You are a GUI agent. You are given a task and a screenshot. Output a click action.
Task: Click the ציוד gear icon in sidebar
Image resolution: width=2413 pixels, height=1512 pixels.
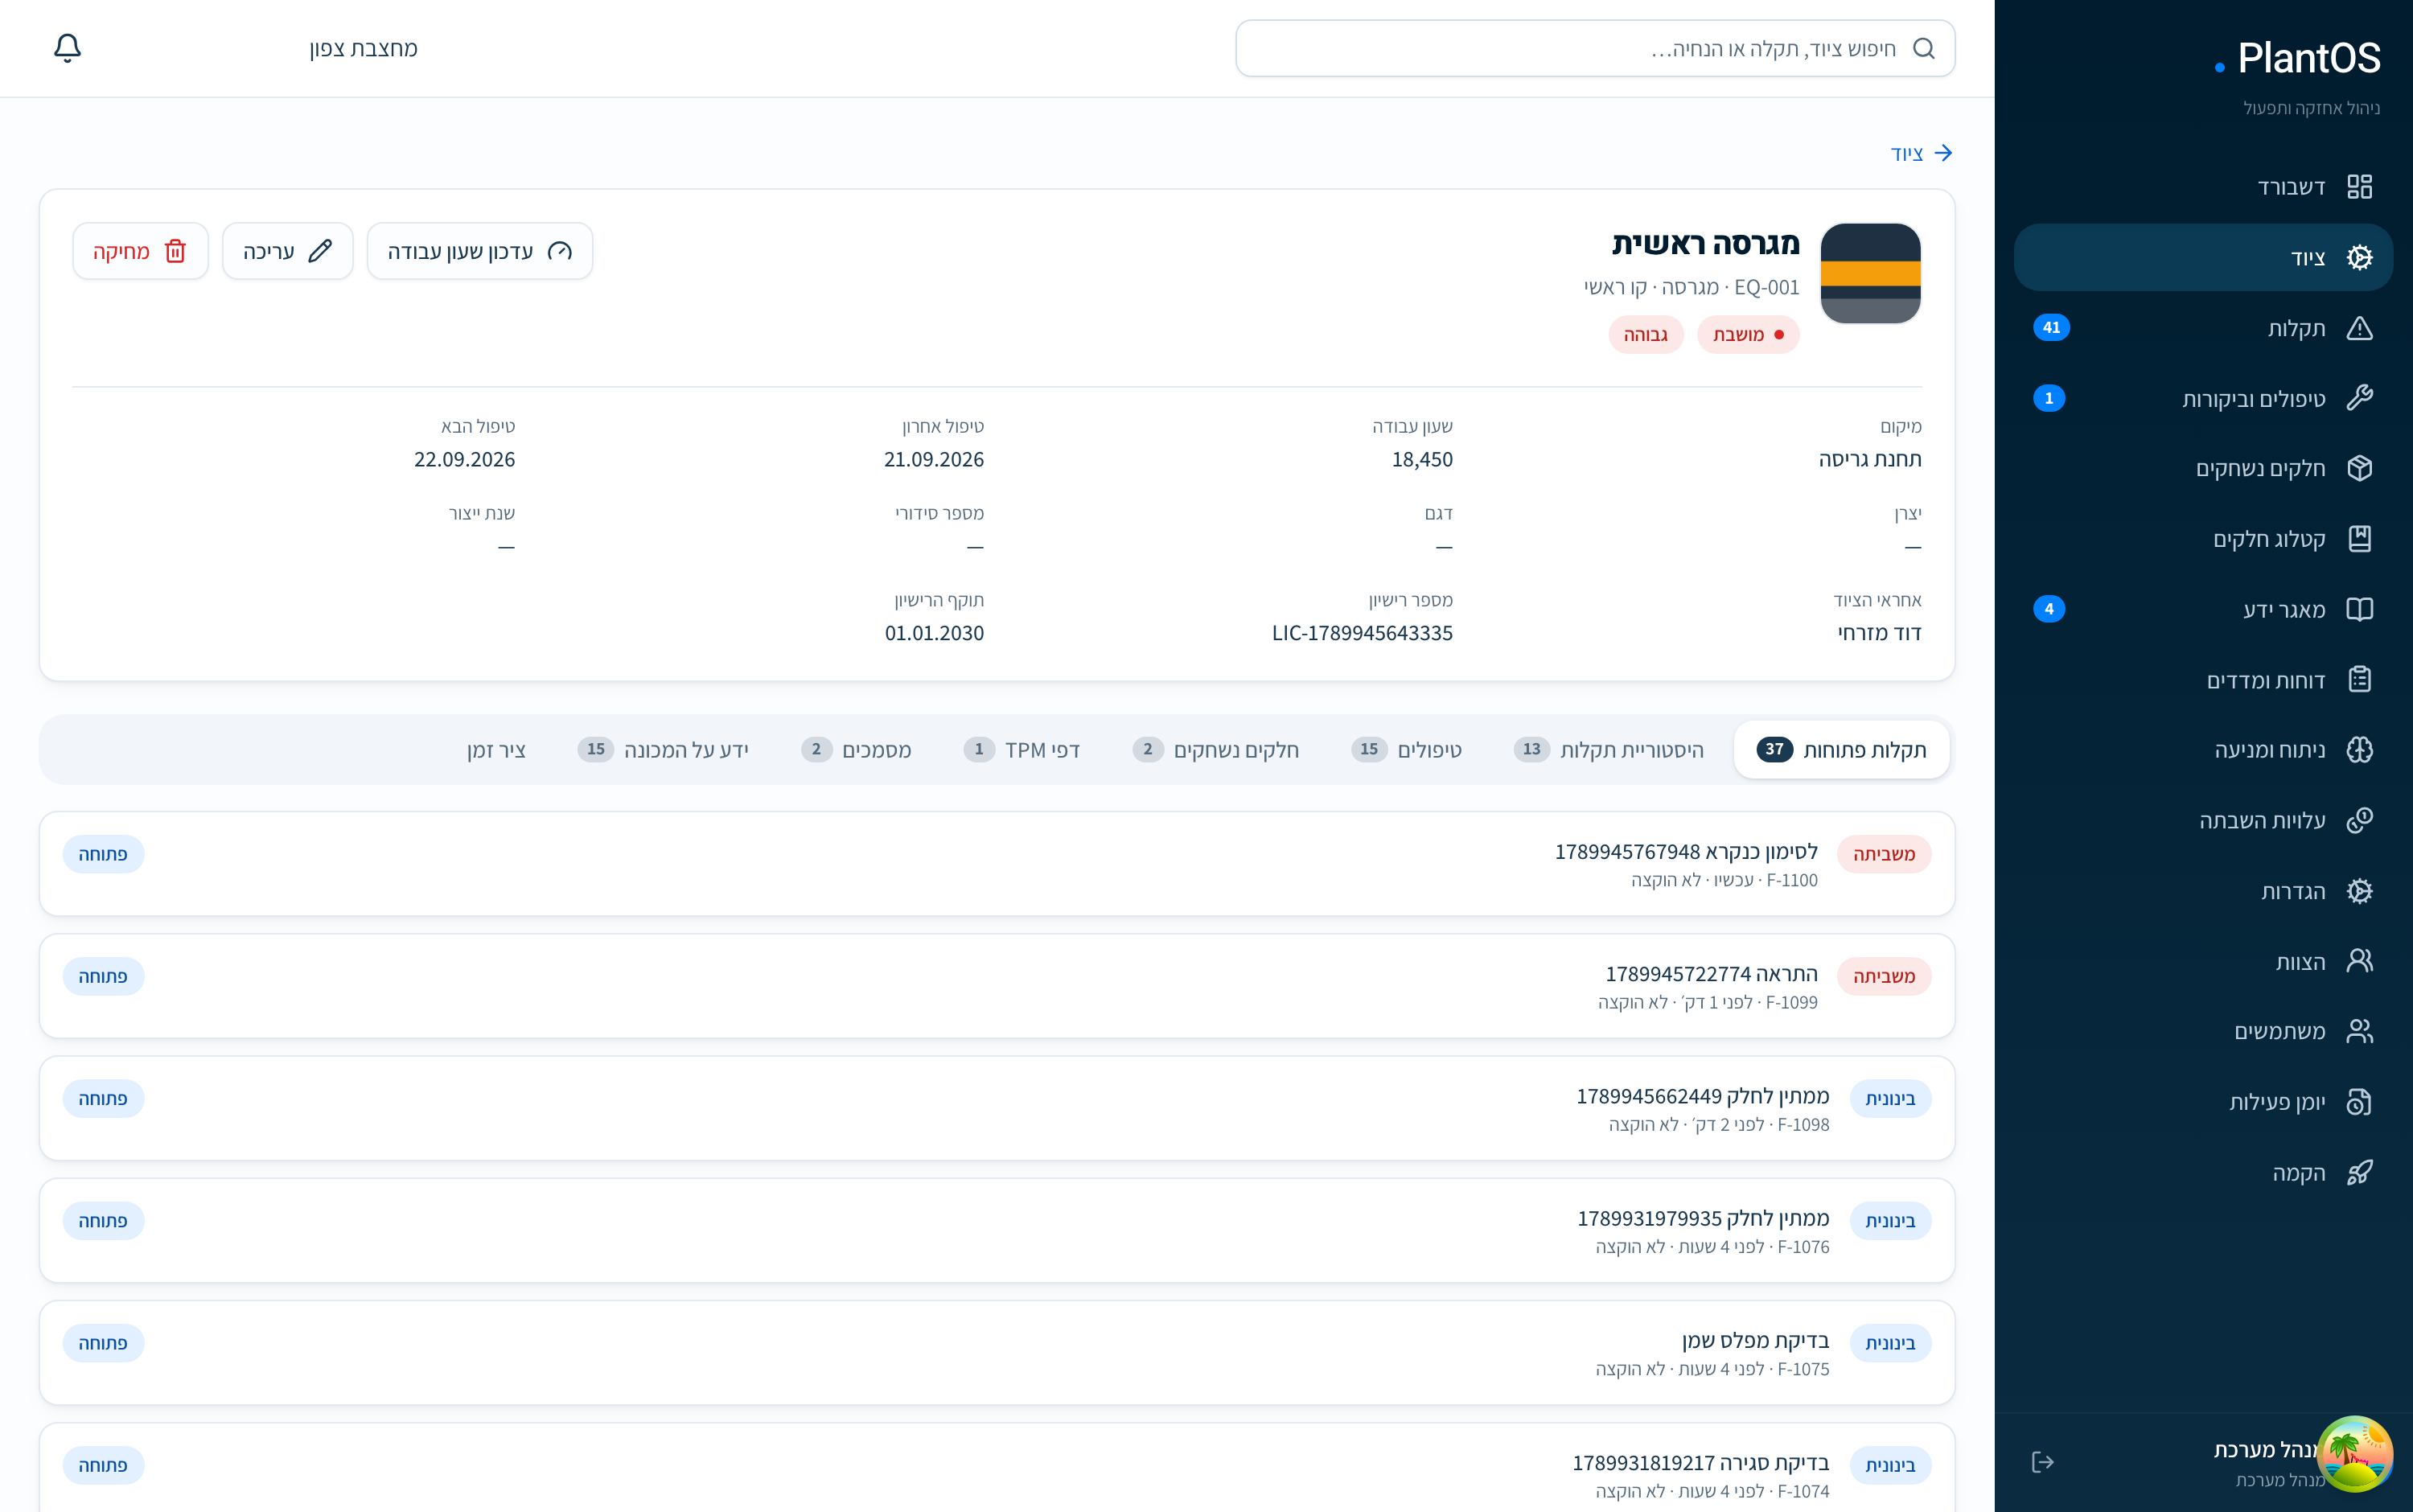(x=2359, y=257)
